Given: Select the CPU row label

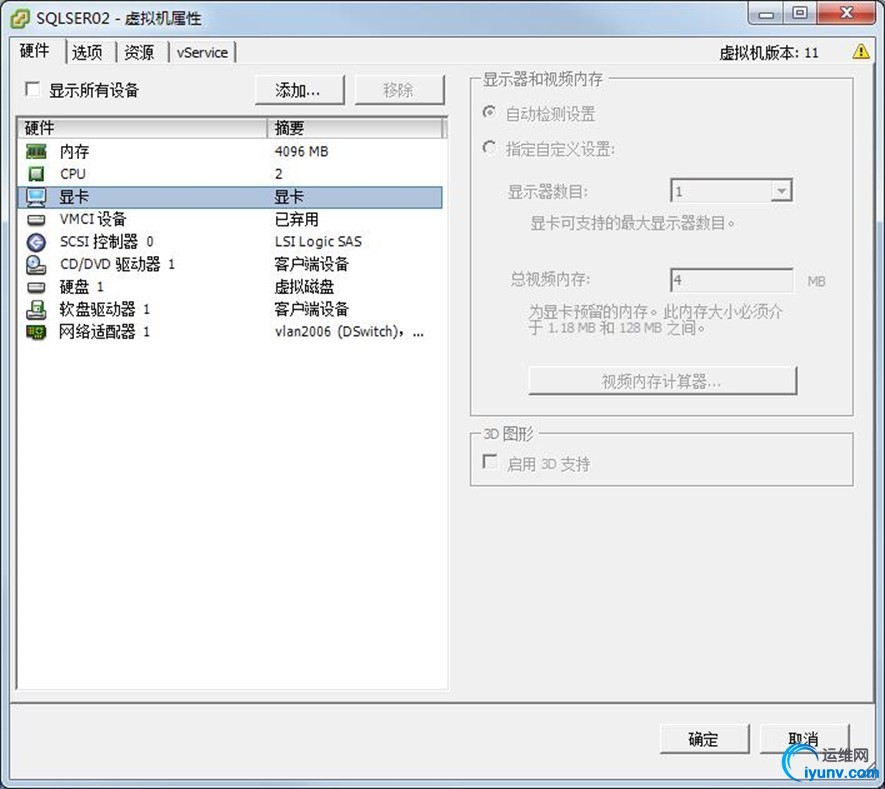Looking at the screenshot, I should 73,174.
